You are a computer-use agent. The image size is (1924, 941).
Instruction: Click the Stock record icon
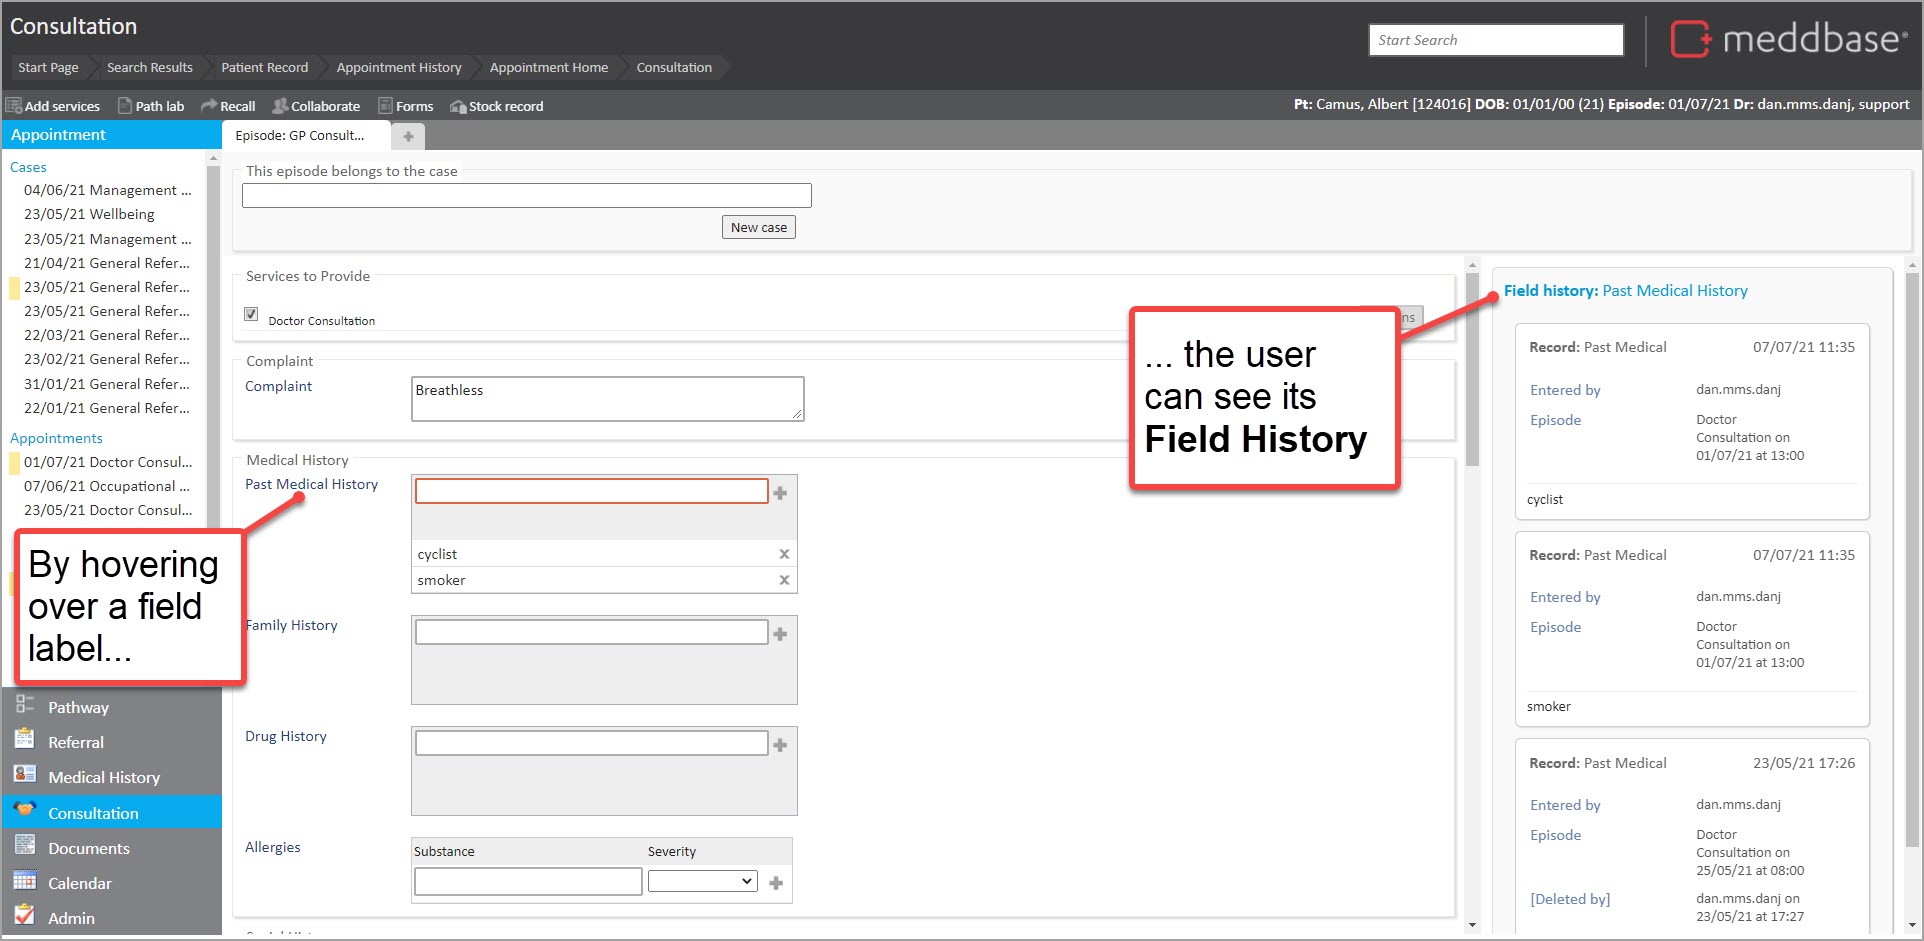[458, 106]
